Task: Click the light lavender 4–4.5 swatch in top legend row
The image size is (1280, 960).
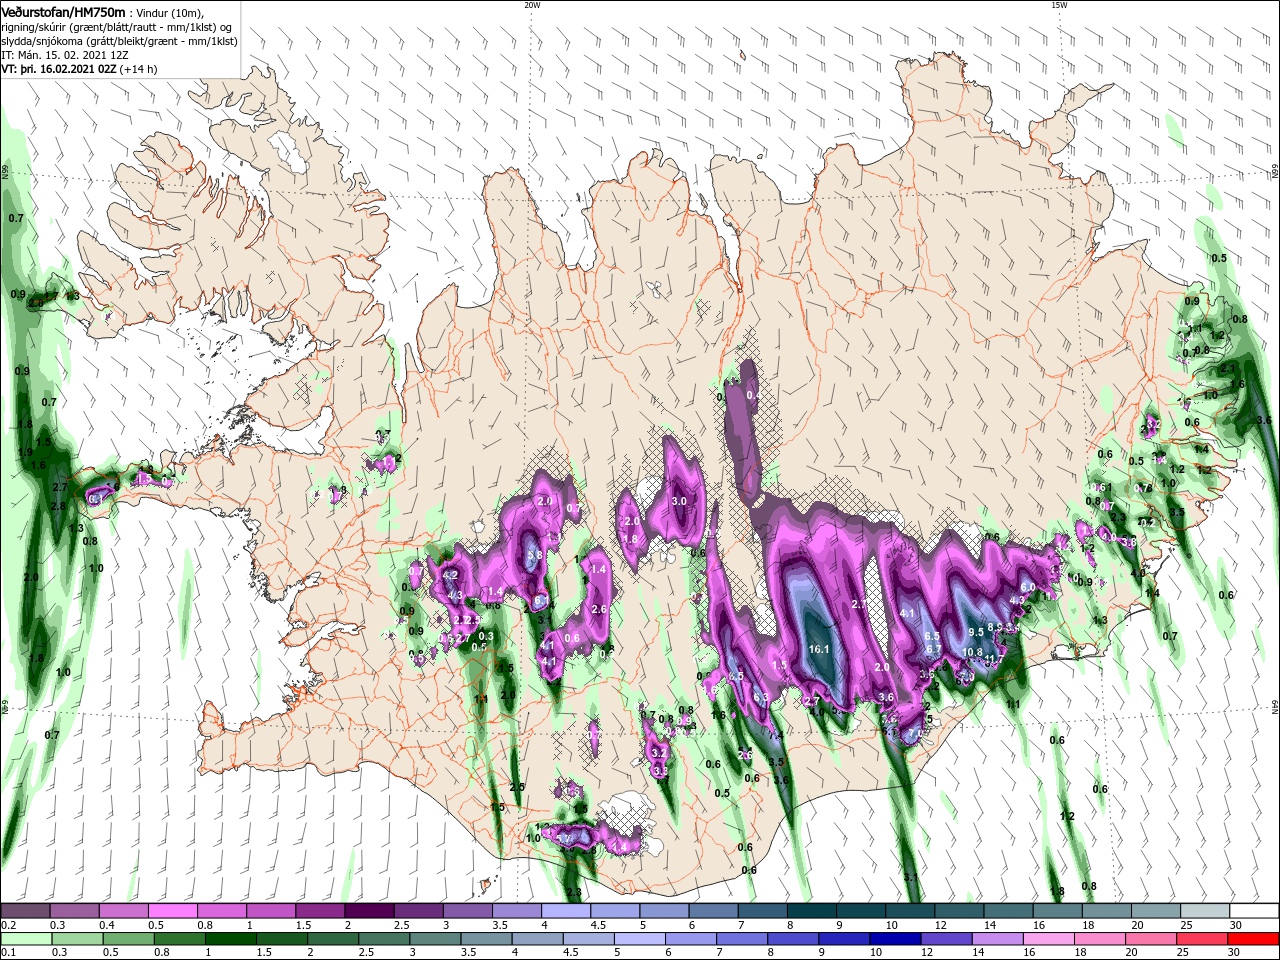Action: 565,911
